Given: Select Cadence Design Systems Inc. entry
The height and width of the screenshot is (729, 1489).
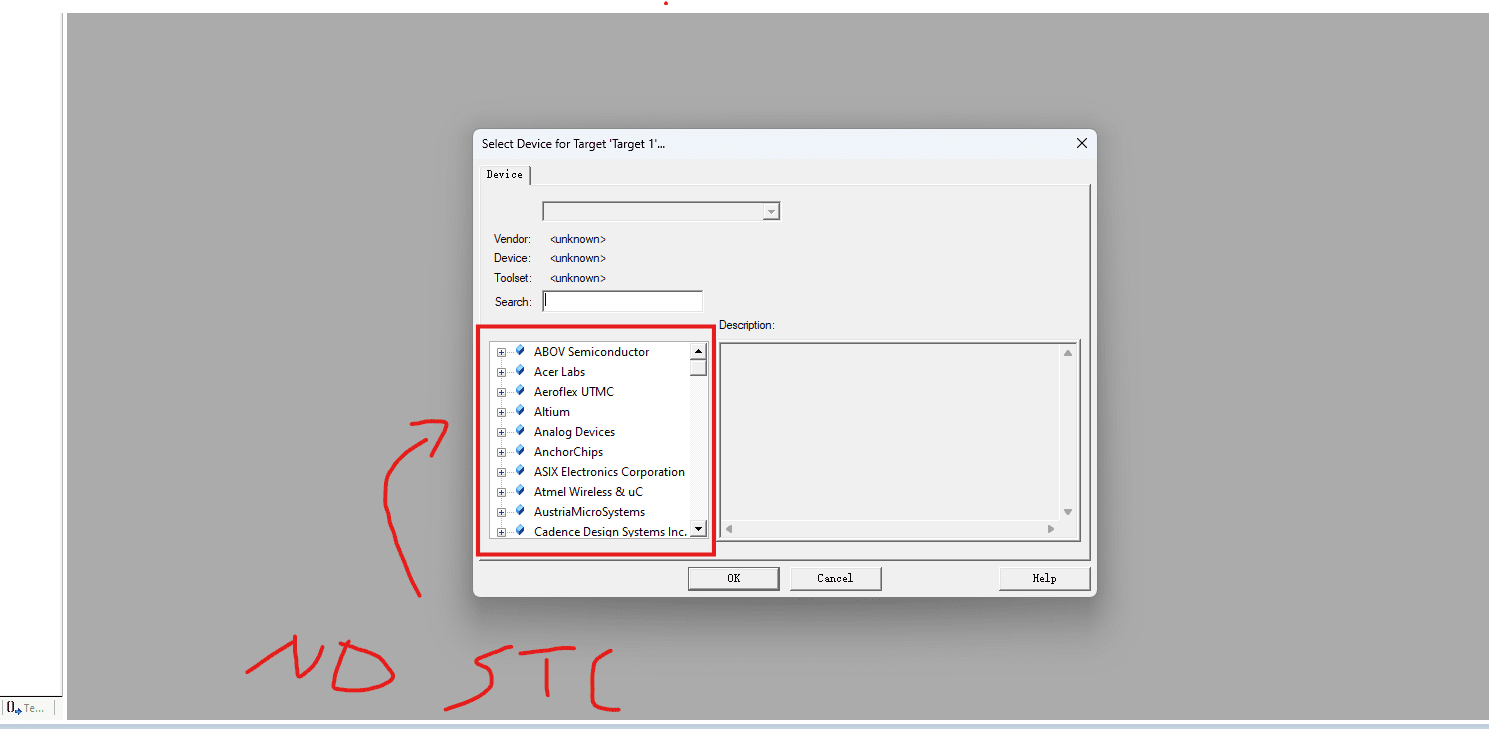Looking at the screenshot, I should (x=610, y=532).
